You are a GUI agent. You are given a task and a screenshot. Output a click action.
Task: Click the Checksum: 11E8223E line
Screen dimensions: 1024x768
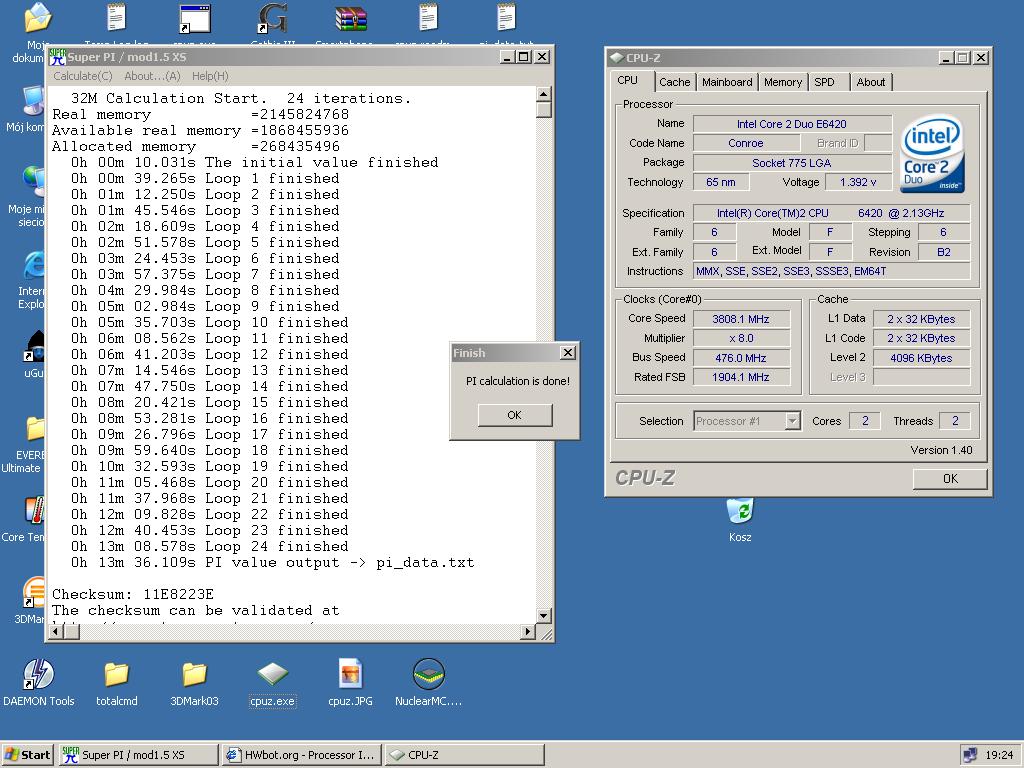pos(133,594)
